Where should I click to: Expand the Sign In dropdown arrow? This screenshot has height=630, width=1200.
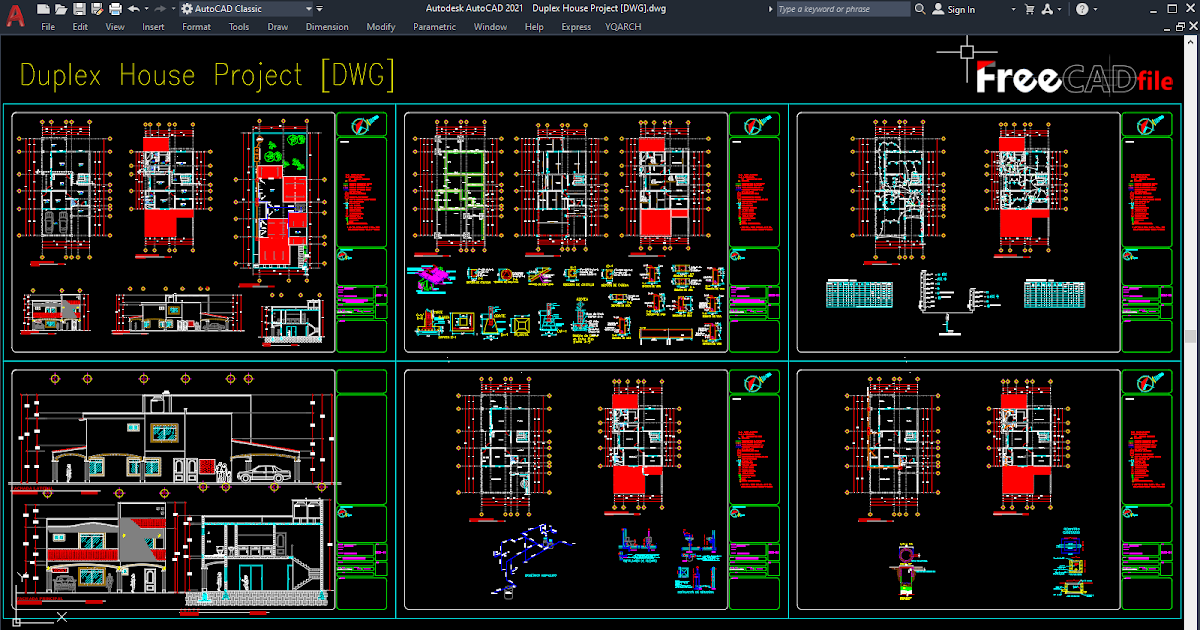click(x=1013, y=9)
